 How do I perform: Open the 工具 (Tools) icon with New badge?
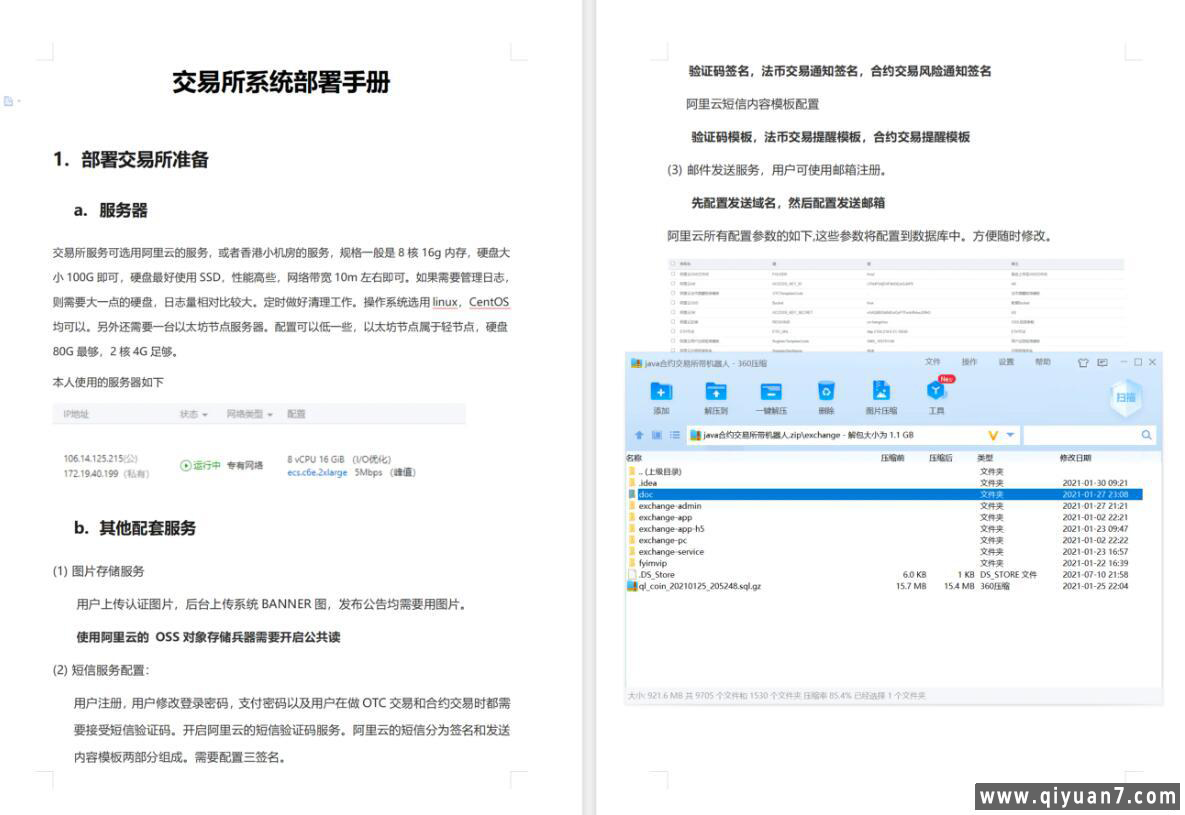pos(936,391)
